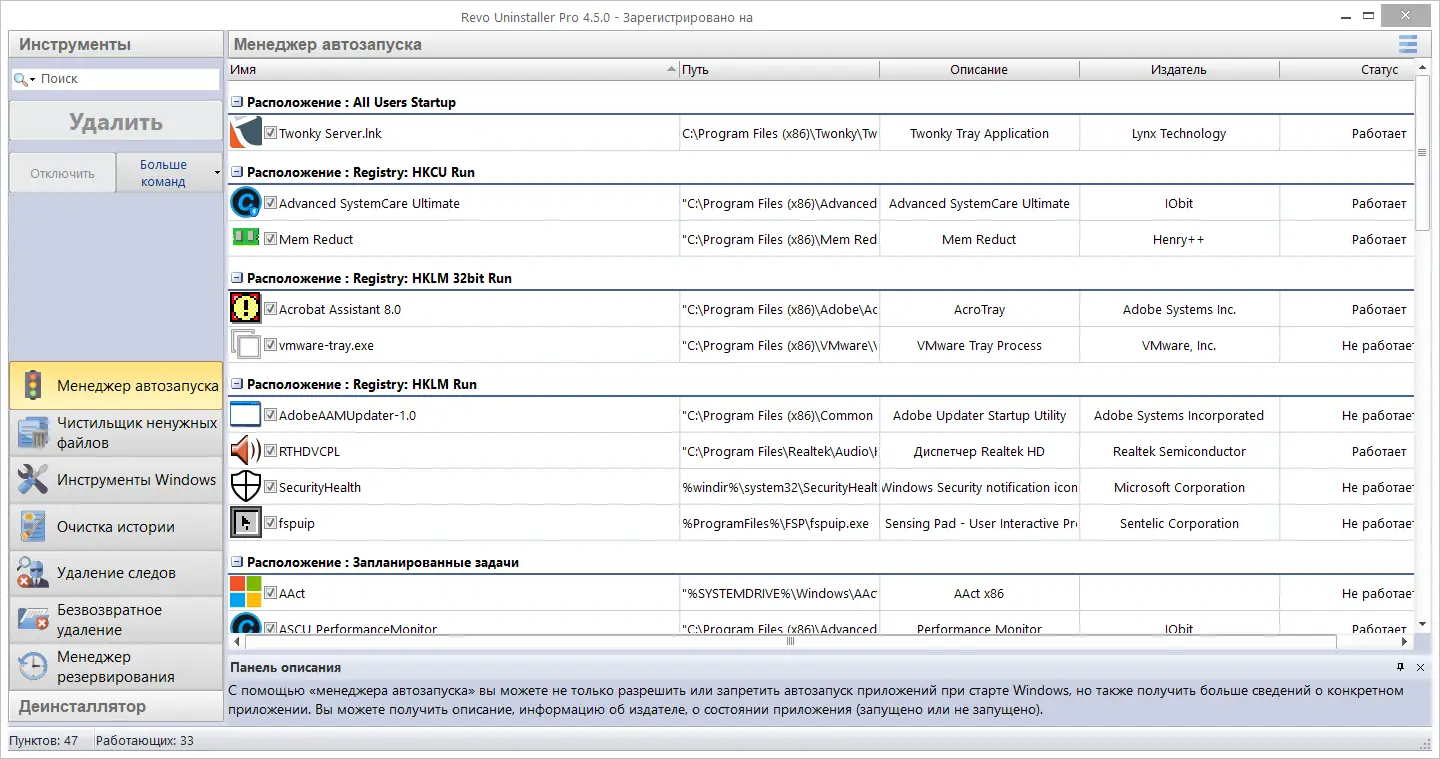This screenshot has height=759, width=1440.
Task: Pin the Панель описания panel
Action: (1400, 667)
